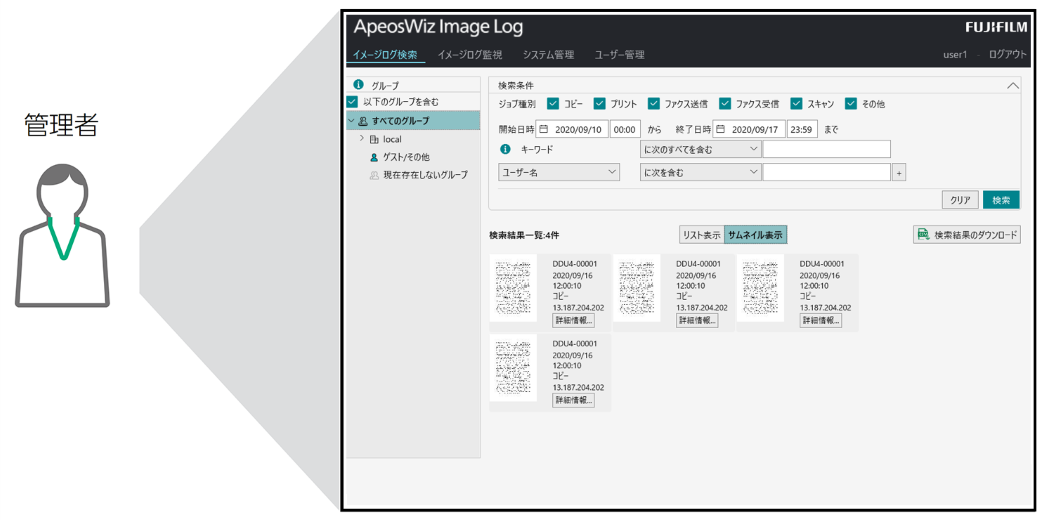This screenshot has height=520, width=1040.
Task: Open 詳細情報 for second thumbnail result
Action: tap(696, 320)
